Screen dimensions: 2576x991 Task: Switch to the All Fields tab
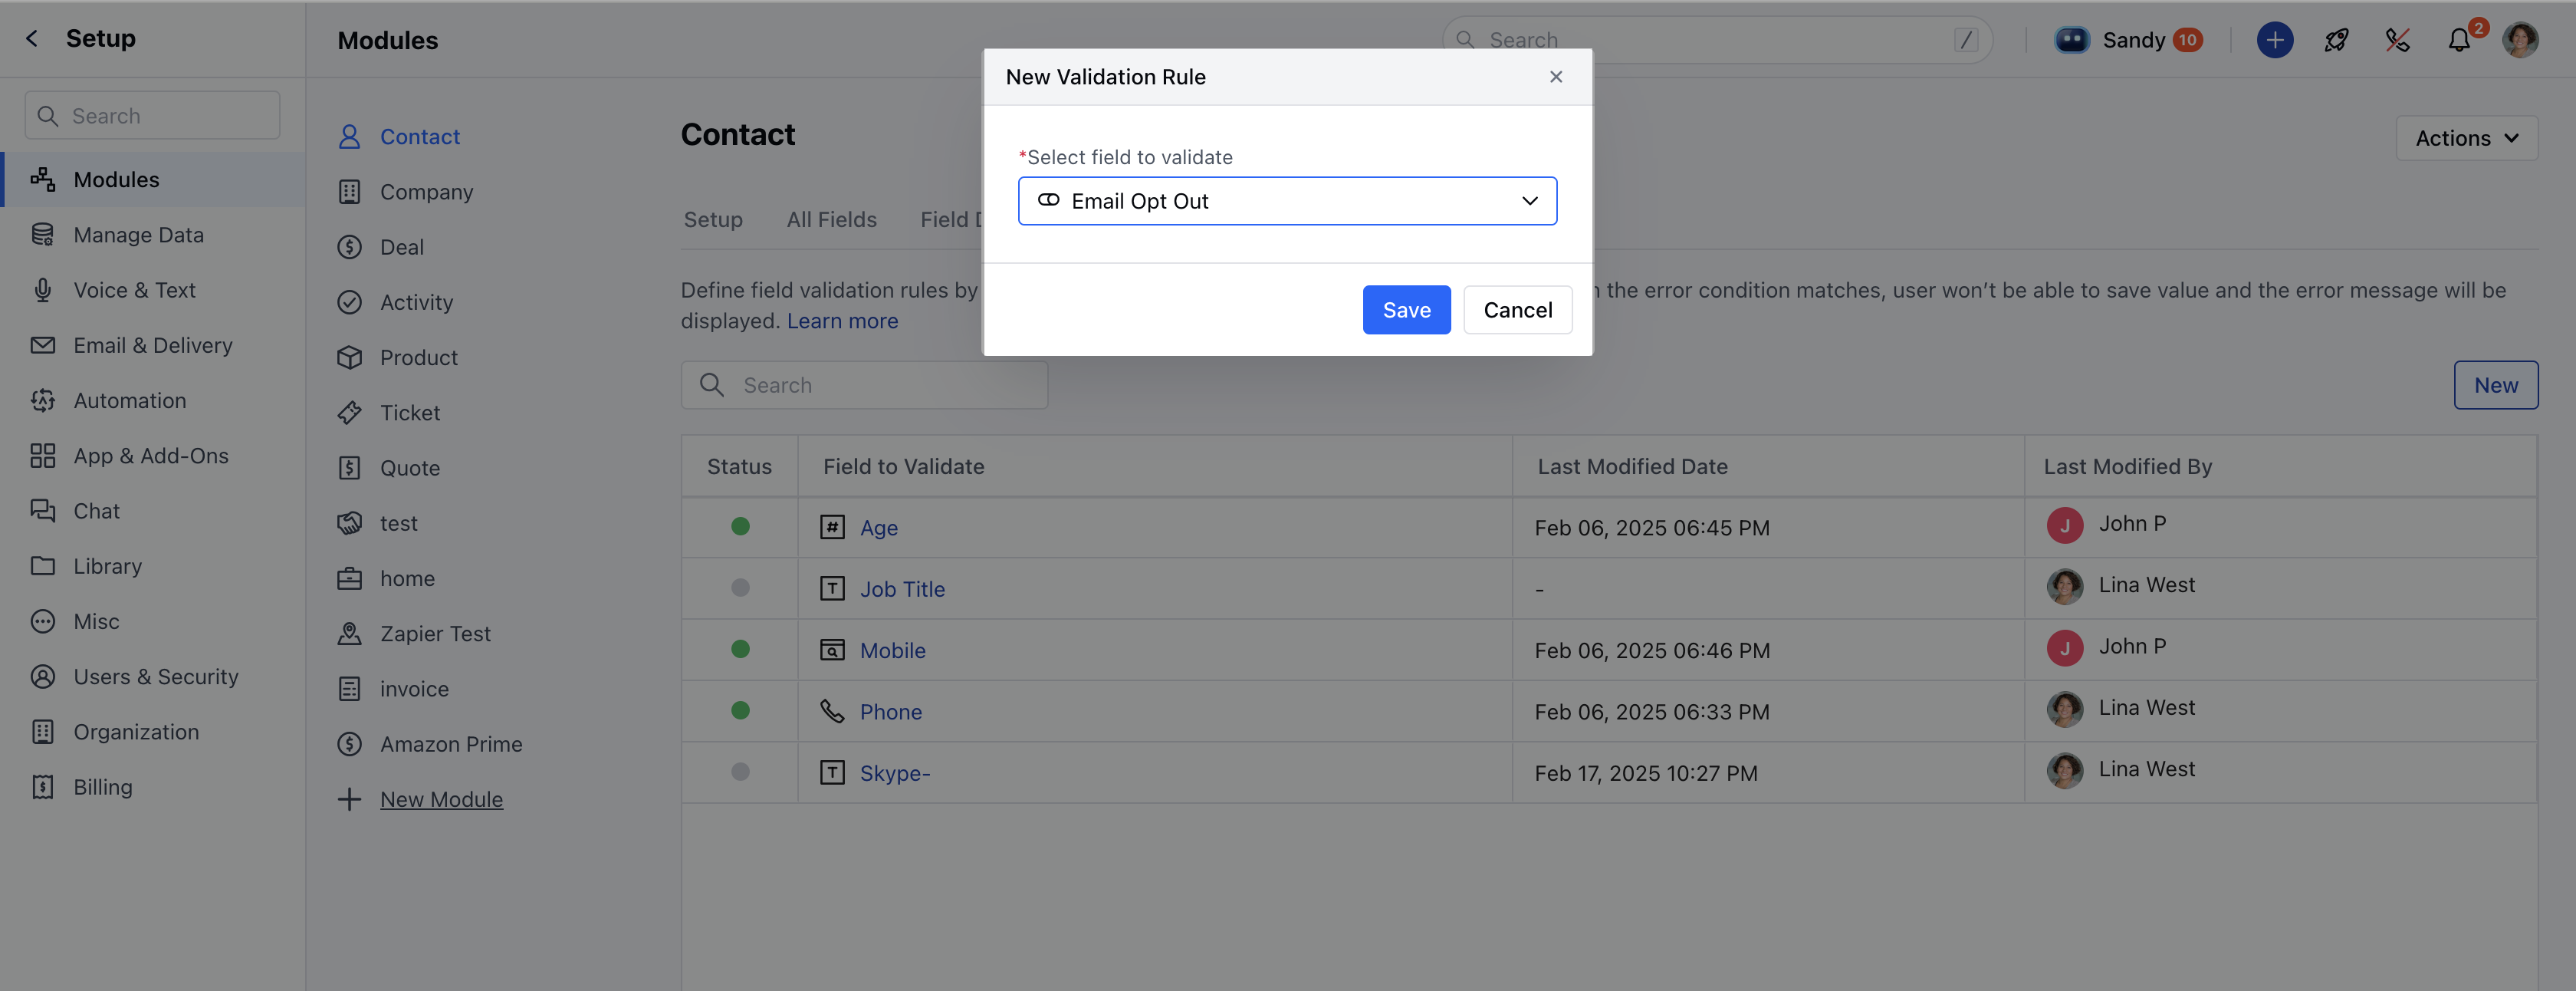pyautogui.click(x=831, y=219)
